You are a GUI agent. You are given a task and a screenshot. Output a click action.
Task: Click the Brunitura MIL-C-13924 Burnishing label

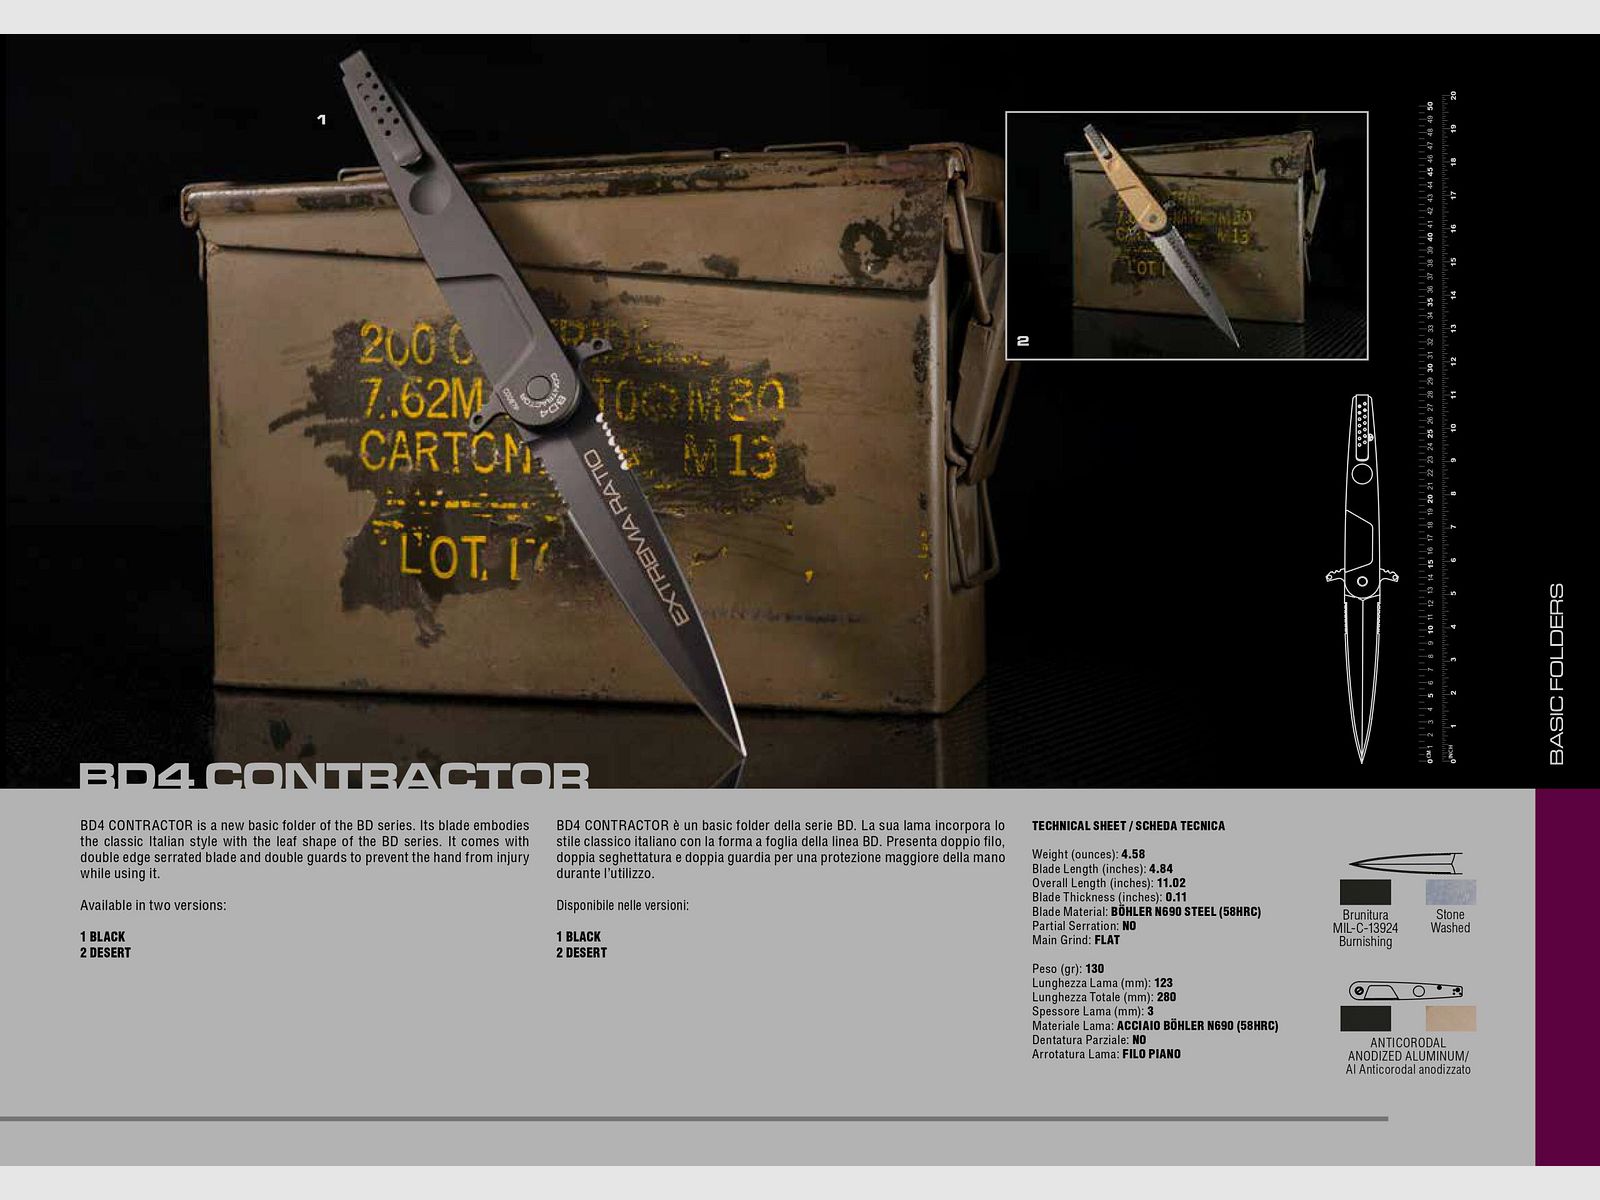1365,928
